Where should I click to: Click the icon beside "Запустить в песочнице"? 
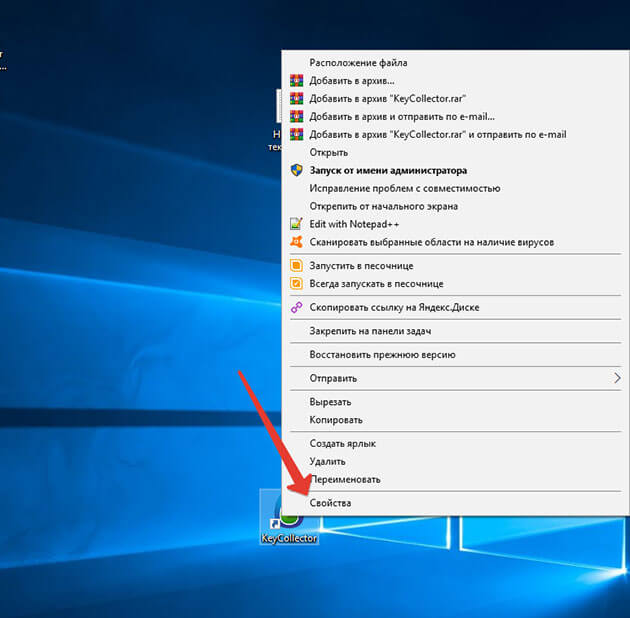click(296, 266)
